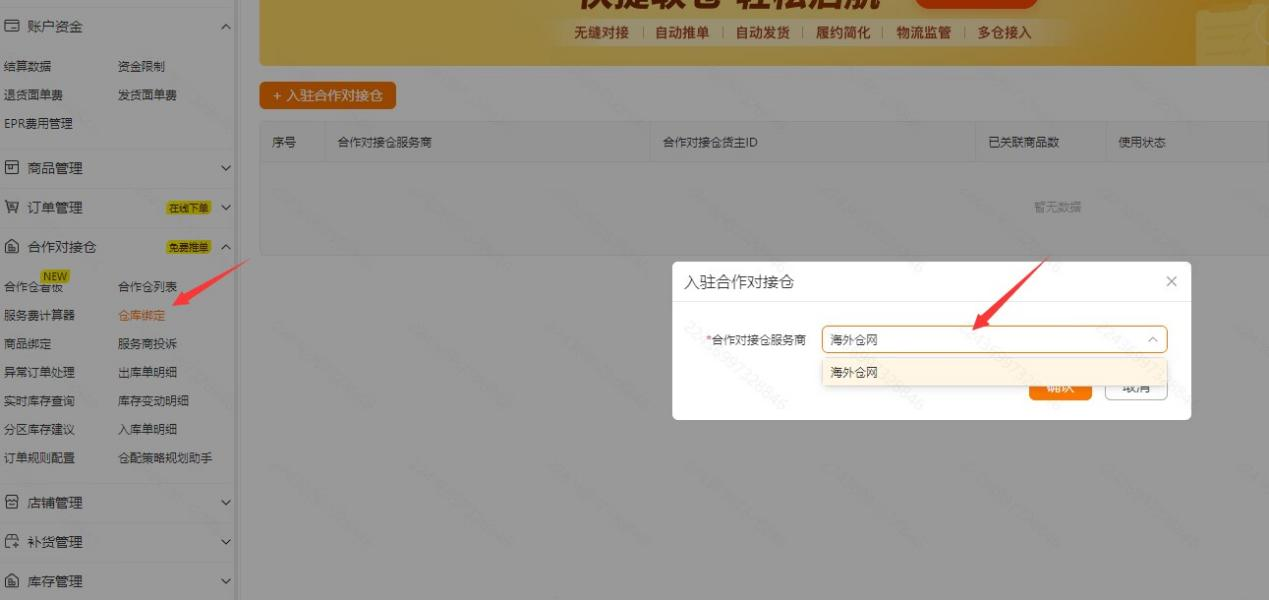The image size is (1269, 600).
Task: Click the orange + 入驻合作对接仓 button
Action: [328, 95]
